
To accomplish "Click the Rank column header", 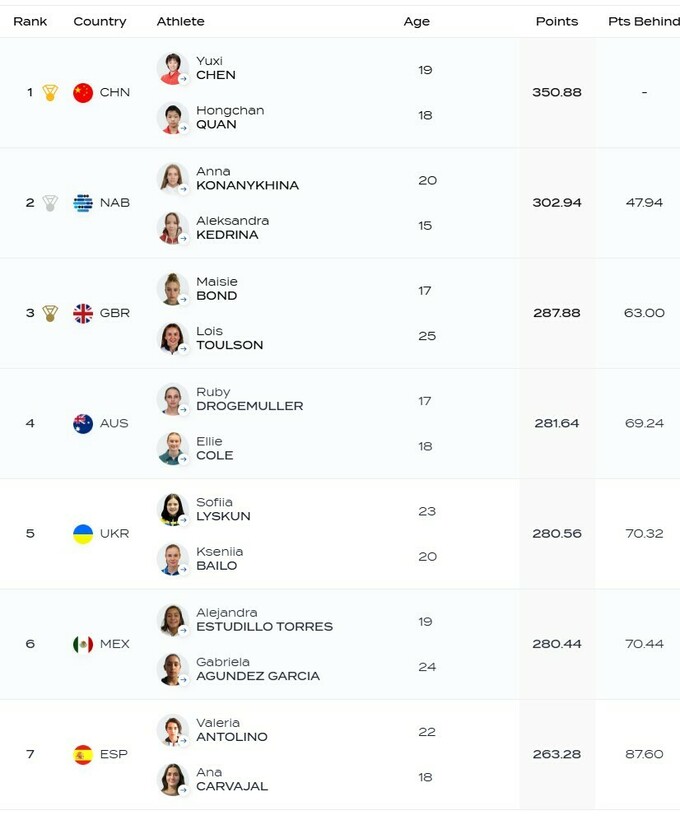I will tap(30, 21).
